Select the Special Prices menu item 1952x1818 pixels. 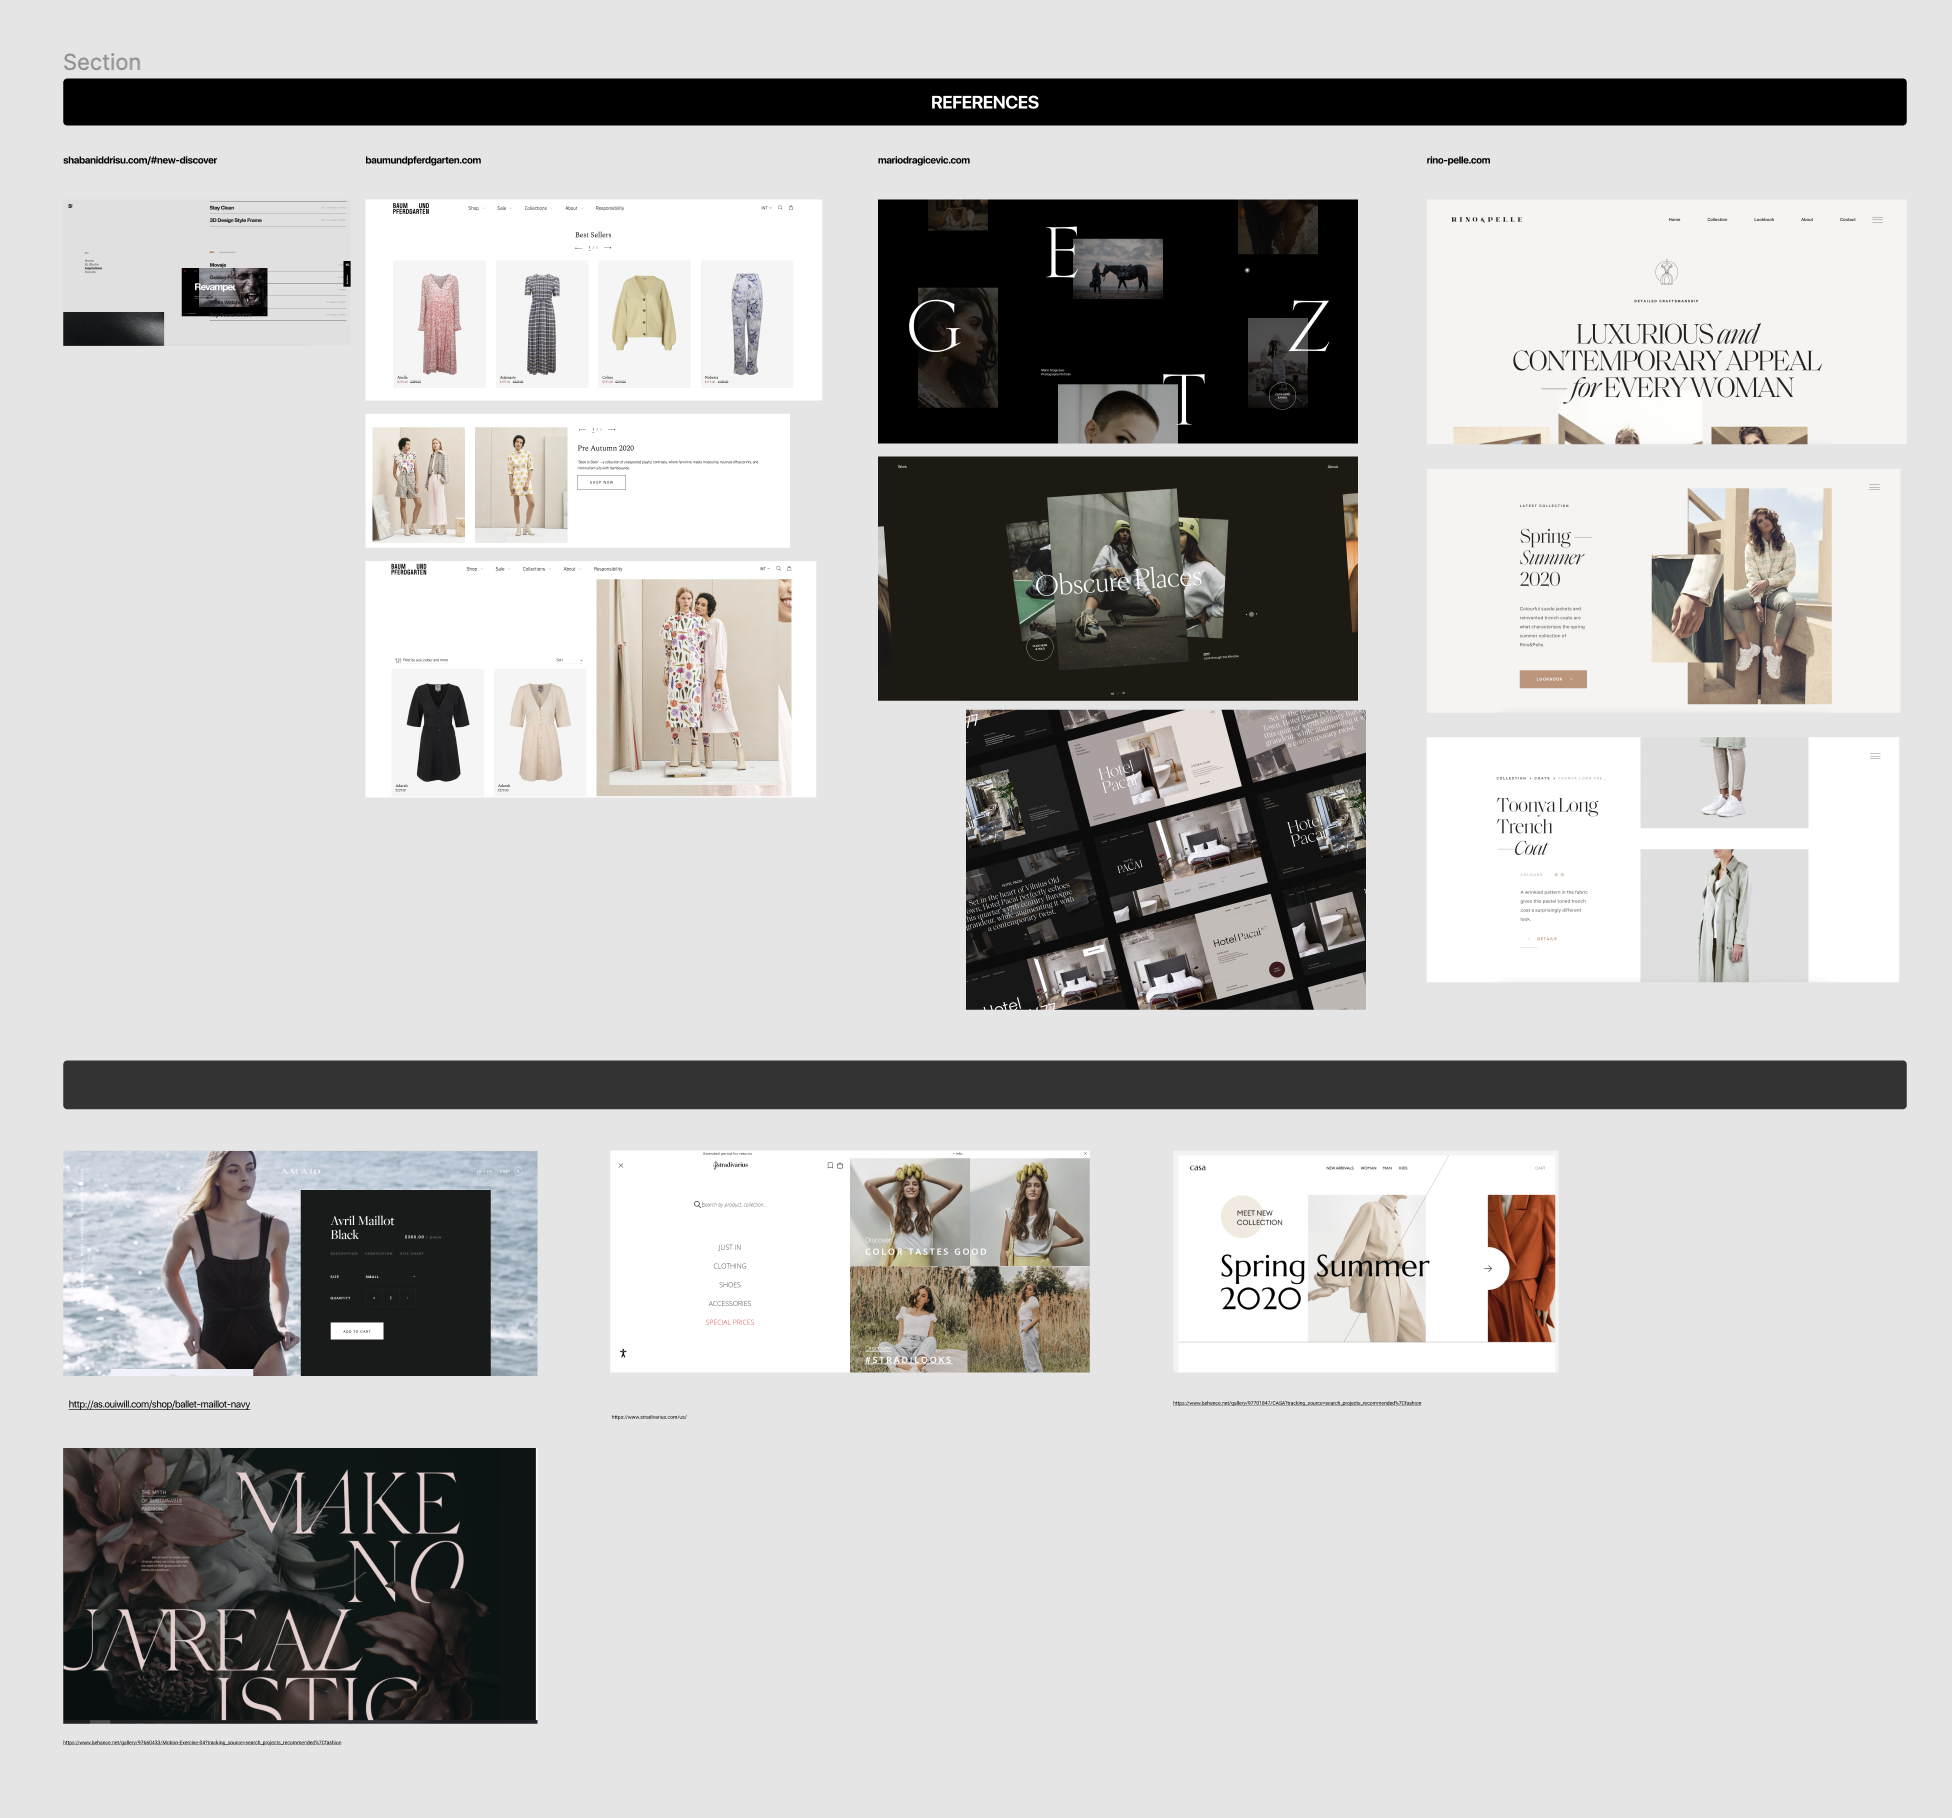[x=729, y=1322]
